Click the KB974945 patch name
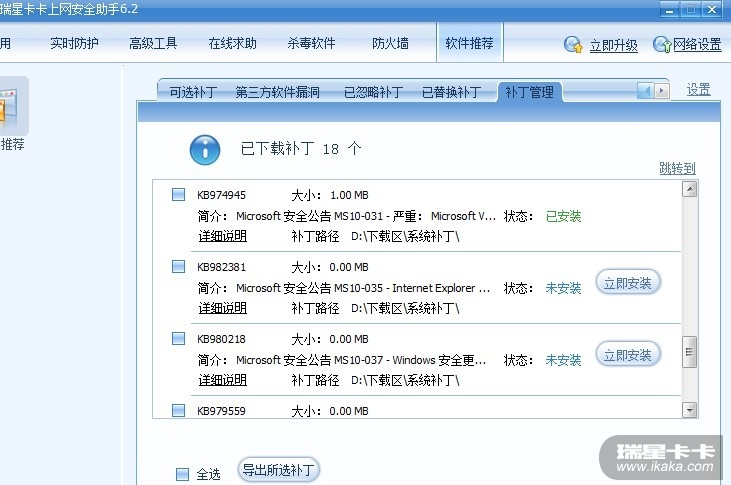The height and width of the screenshot is (485, 731). [x=221, y=195]
